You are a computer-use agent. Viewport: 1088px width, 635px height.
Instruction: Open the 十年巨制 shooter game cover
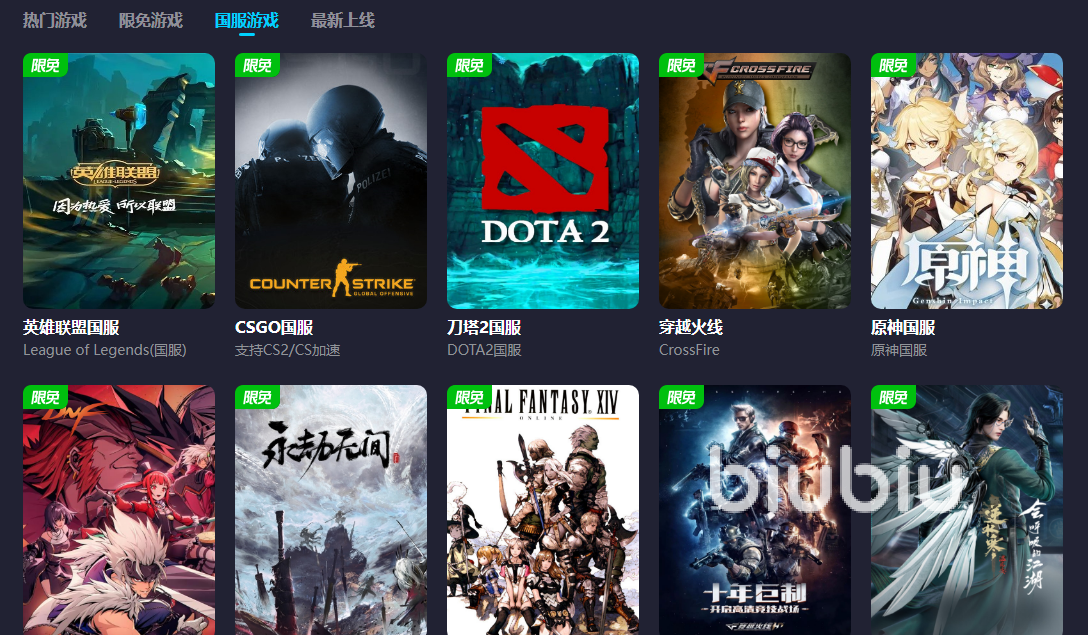[x=755, y=510]
